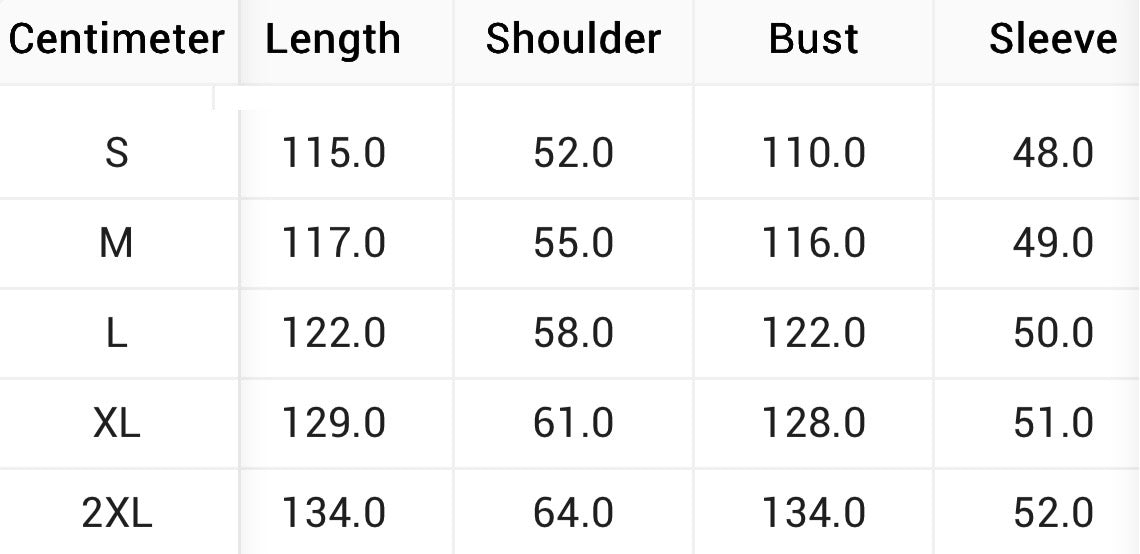Select the 2XL size row label
The image size is (1140, 554).
[117, 513]
